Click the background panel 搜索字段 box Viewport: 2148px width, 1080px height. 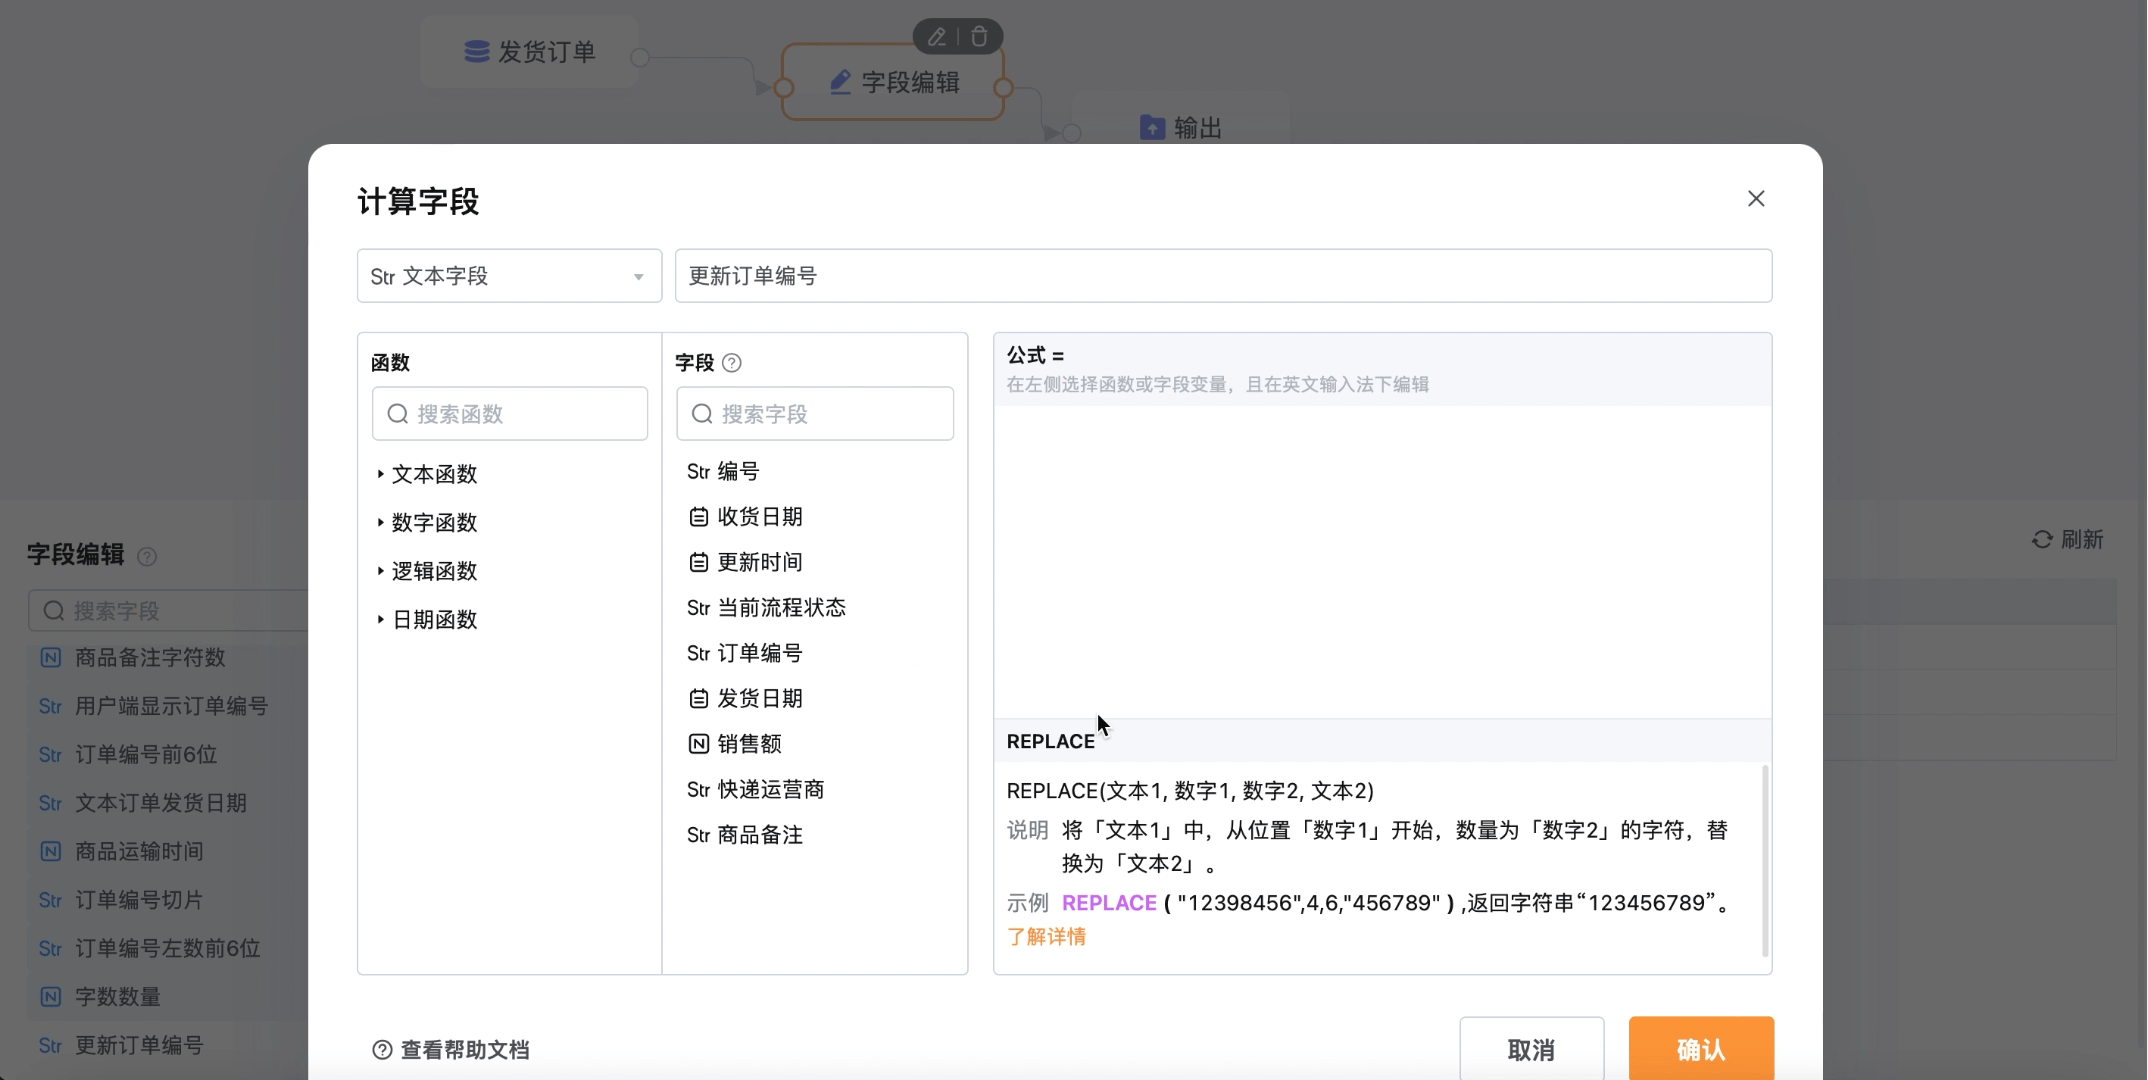coord(168,611)
